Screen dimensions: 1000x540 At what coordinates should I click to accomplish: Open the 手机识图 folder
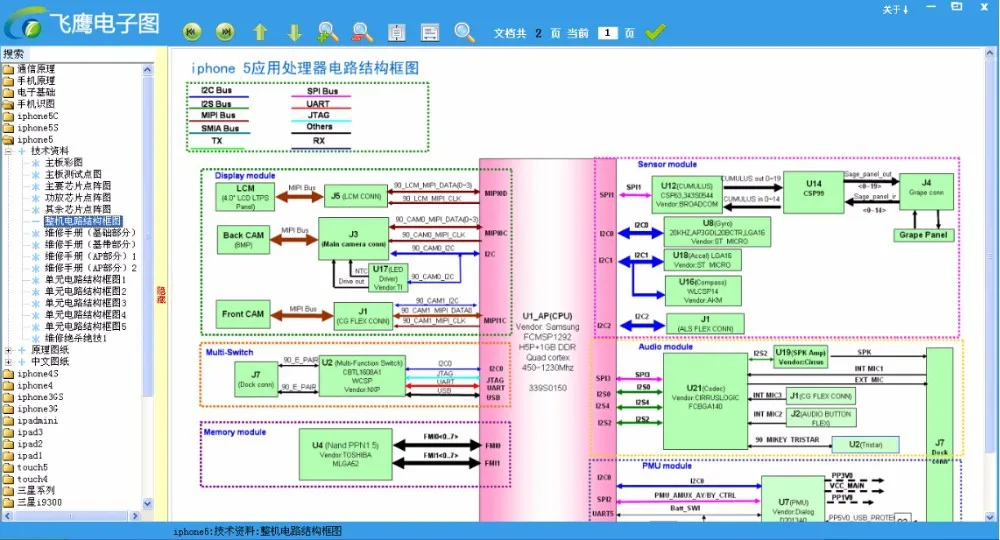click(36, 104)
